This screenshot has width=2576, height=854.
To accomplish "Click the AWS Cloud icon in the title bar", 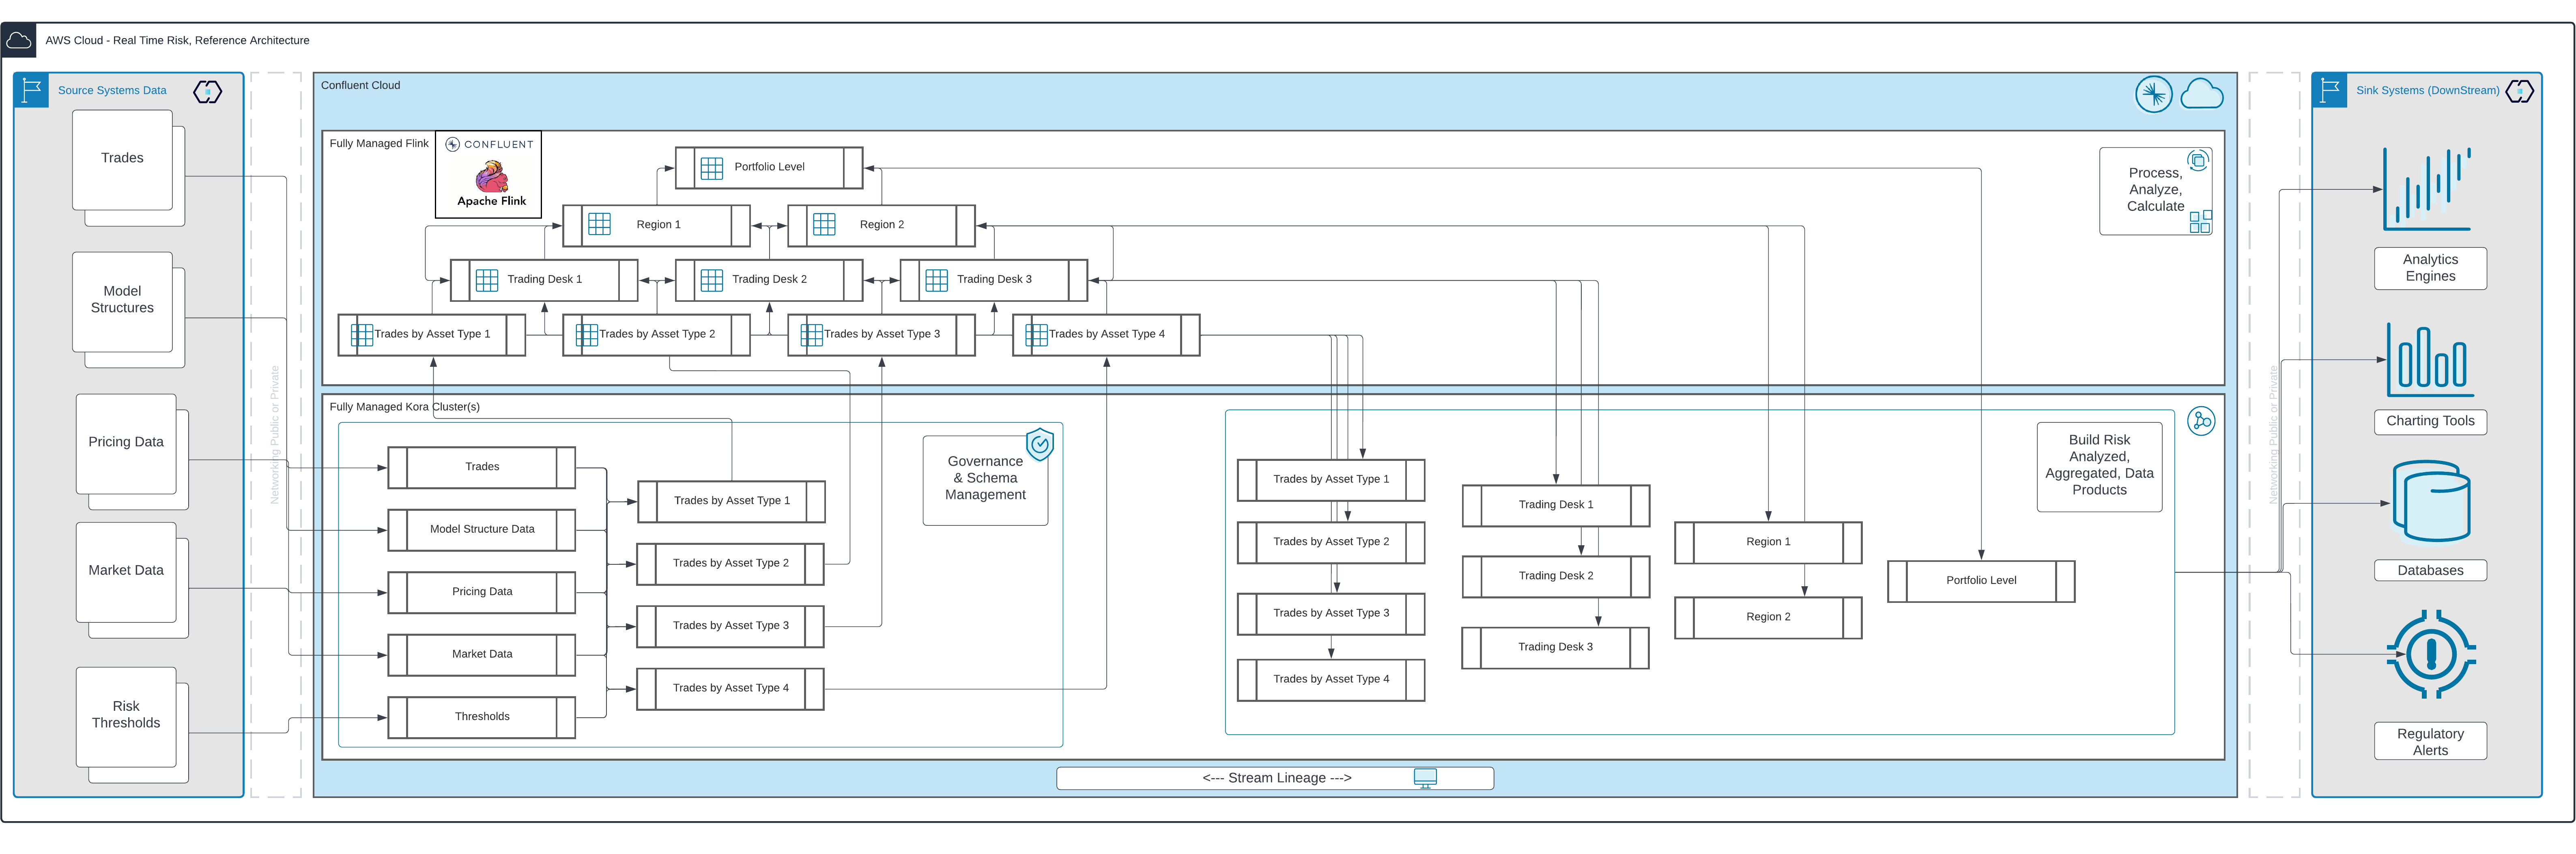I will [18, 40].
